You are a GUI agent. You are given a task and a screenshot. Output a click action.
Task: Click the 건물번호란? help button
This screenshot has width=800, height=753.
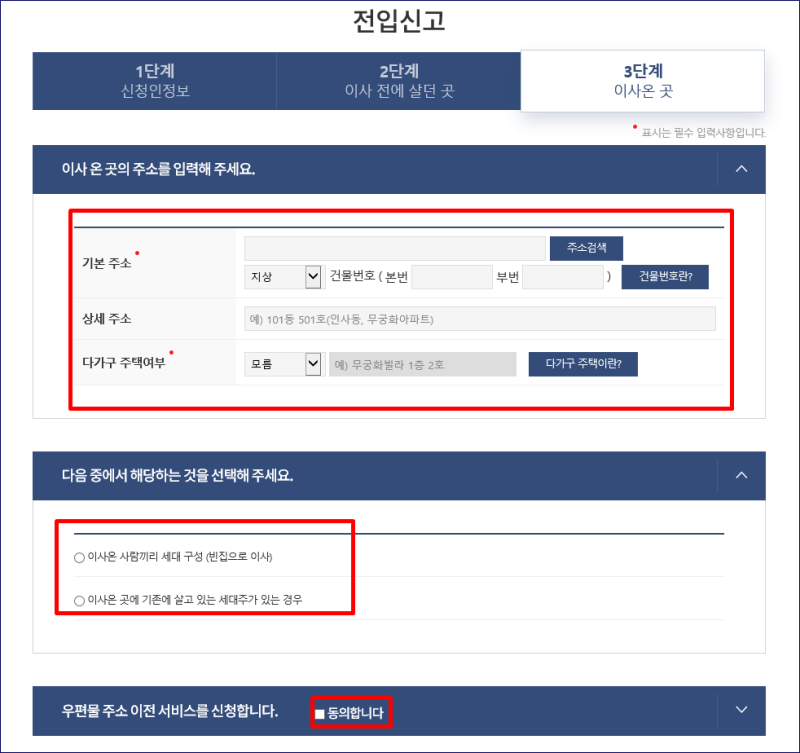(665, 277)
